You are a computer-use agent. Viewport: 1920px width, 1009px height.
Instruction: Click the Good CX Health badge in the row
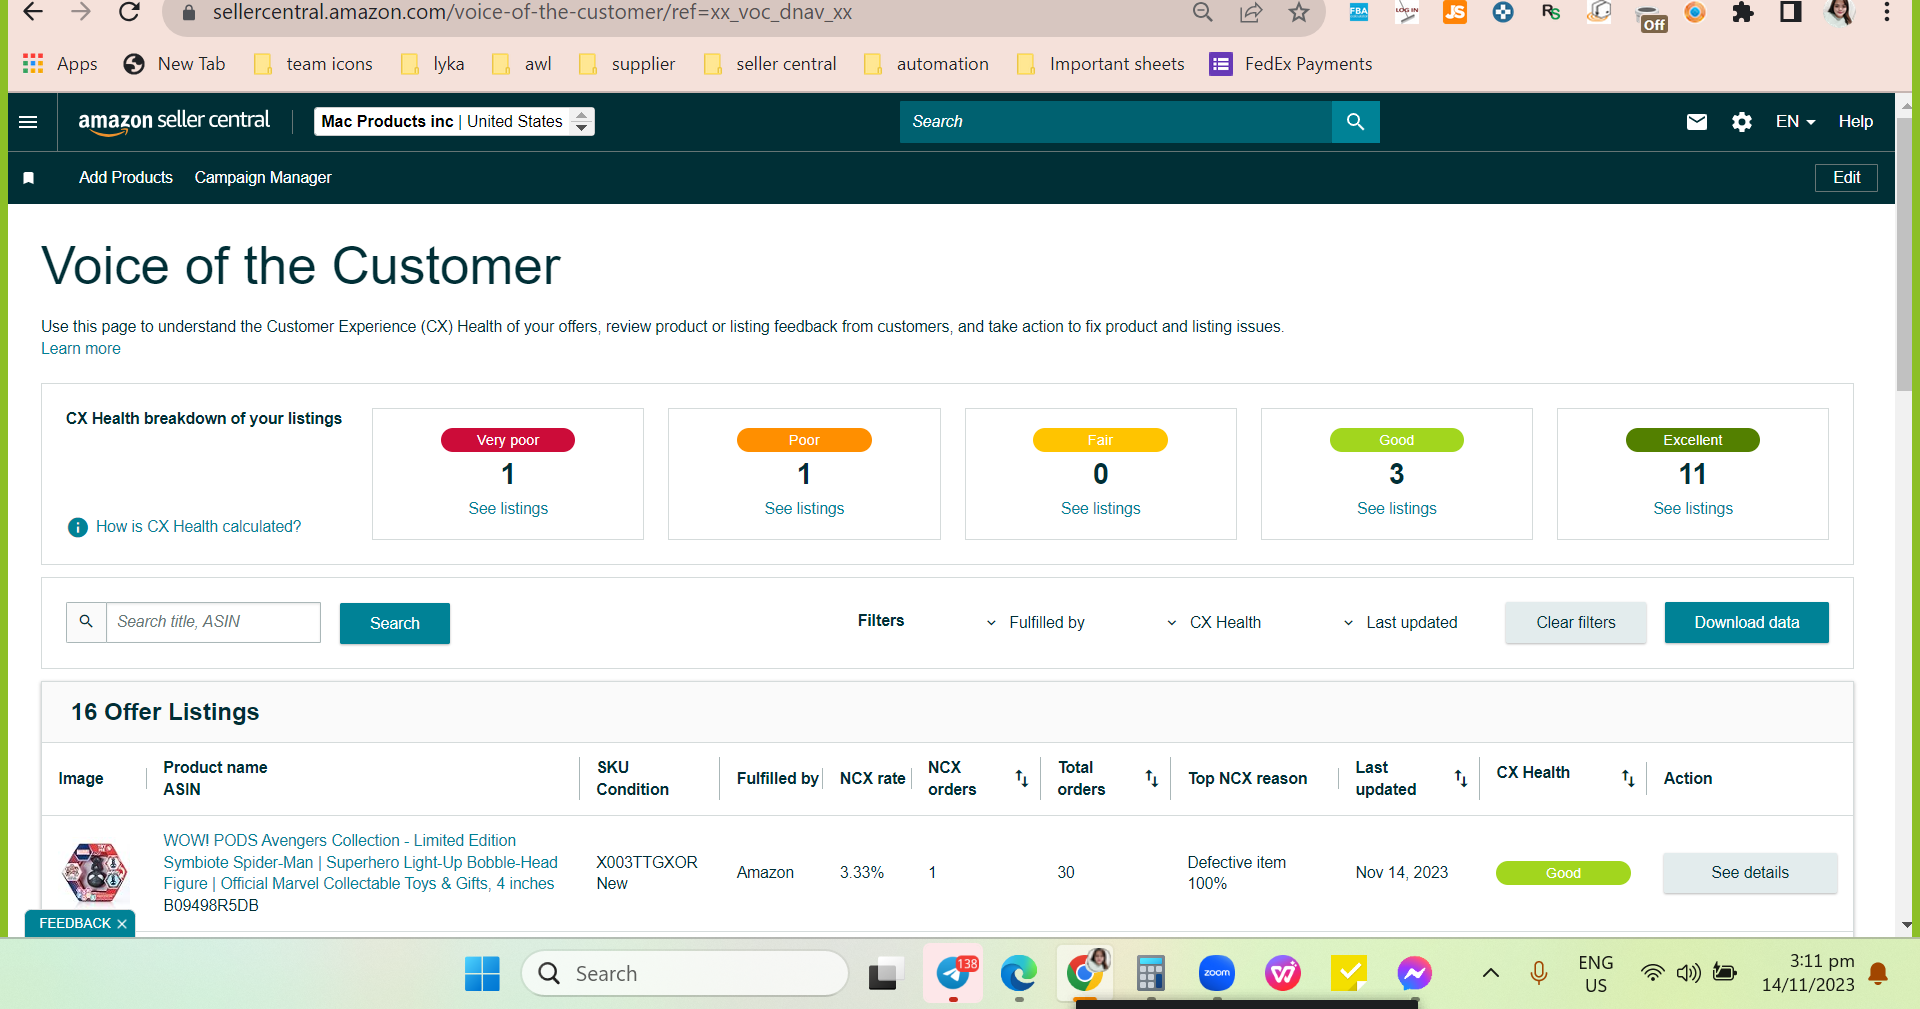tap(1563, 873)
